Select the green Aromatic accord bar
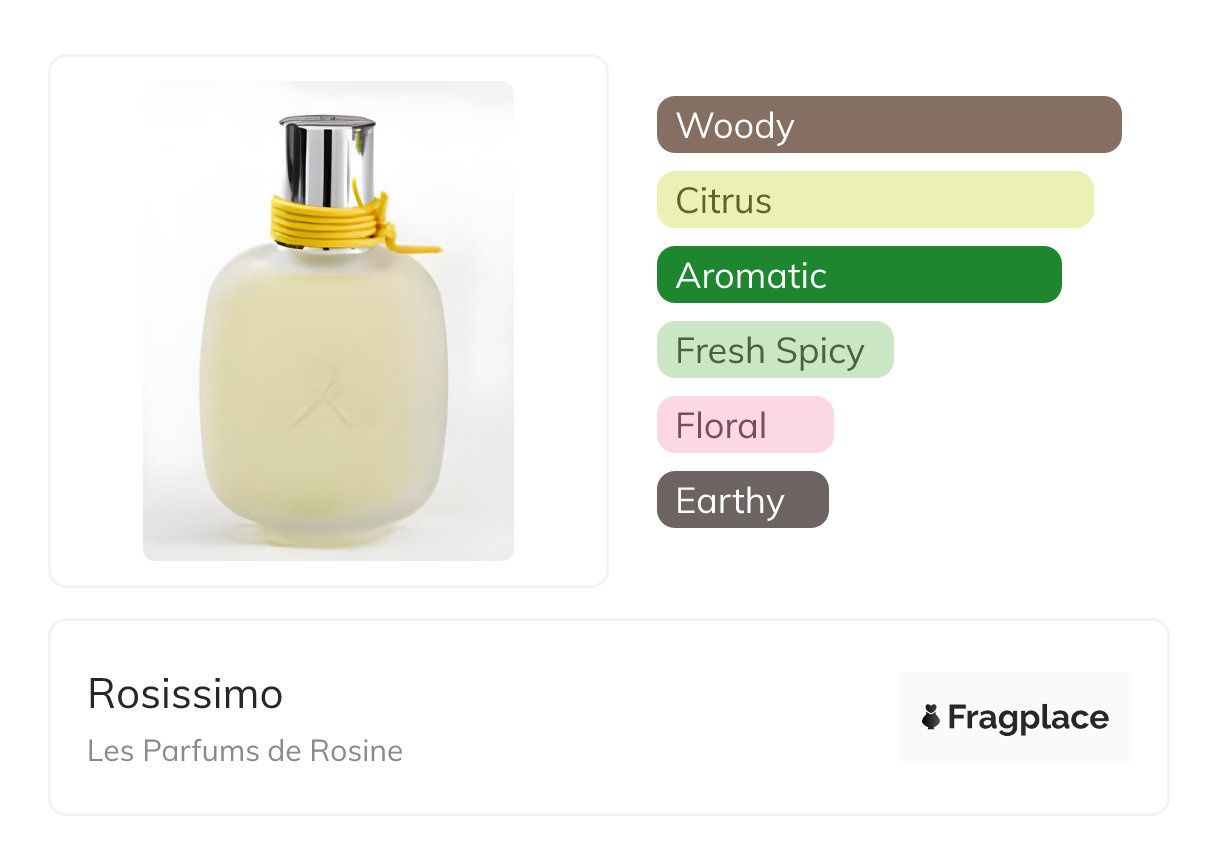The width and height of the screenshot is (1218, 864). [x=859, y=275]
